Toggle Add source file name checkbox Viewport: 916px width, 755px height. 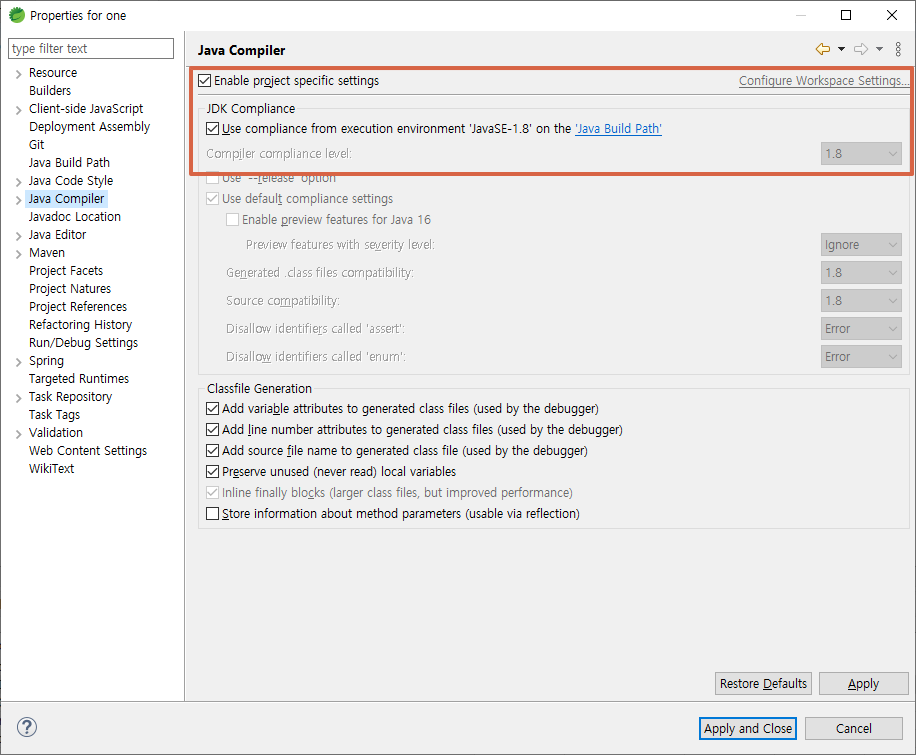pyautogui.click(x=213, y=451)
